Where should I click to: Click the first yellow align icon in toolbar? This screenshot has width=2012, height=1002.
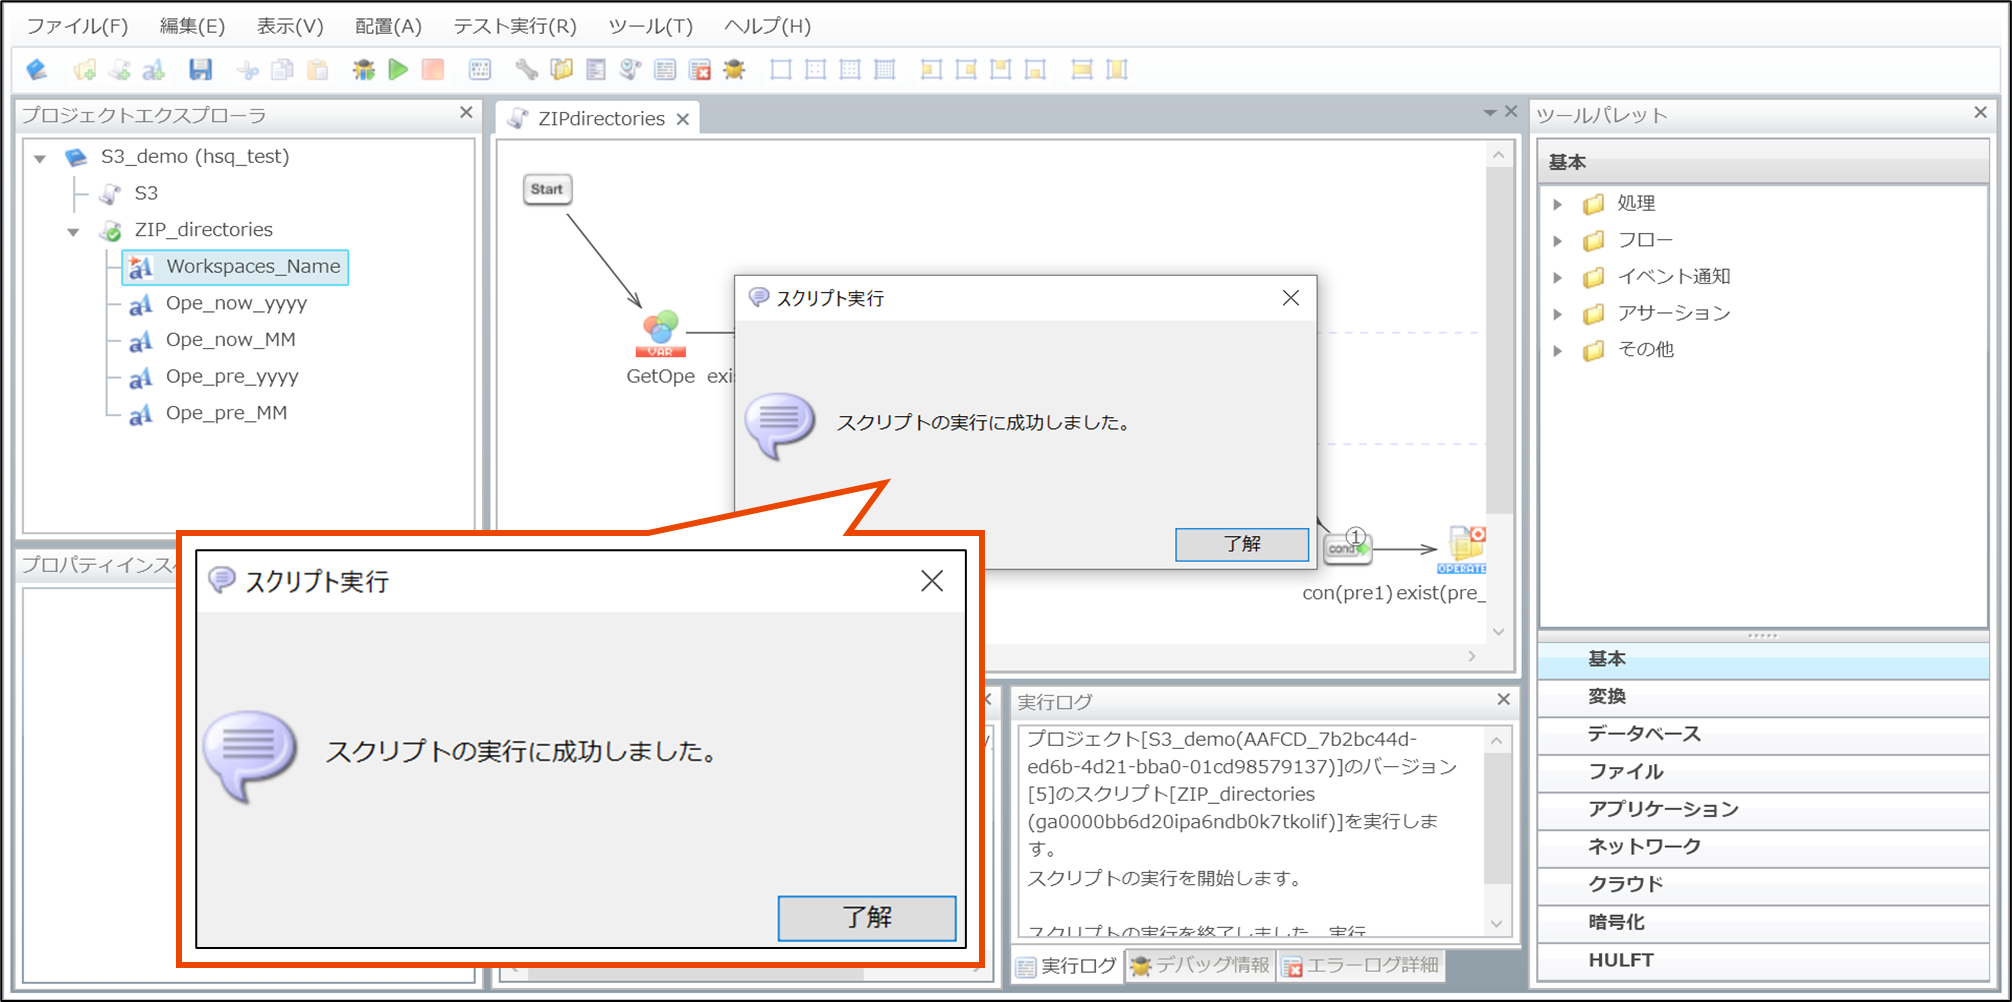coord(931,69)
